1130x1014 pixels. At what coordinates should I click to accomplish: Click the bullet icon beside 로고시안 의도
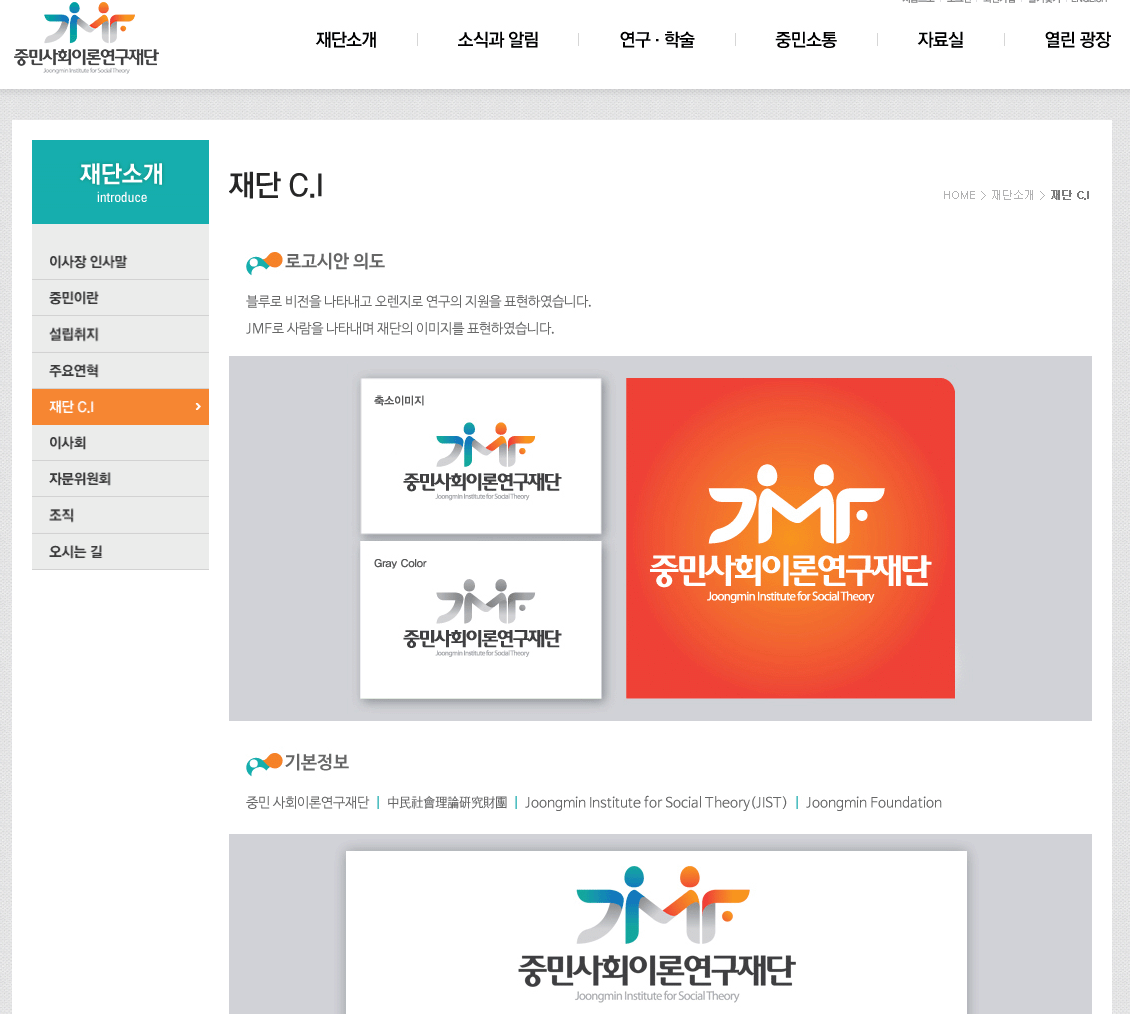click(x=264, y=263)
